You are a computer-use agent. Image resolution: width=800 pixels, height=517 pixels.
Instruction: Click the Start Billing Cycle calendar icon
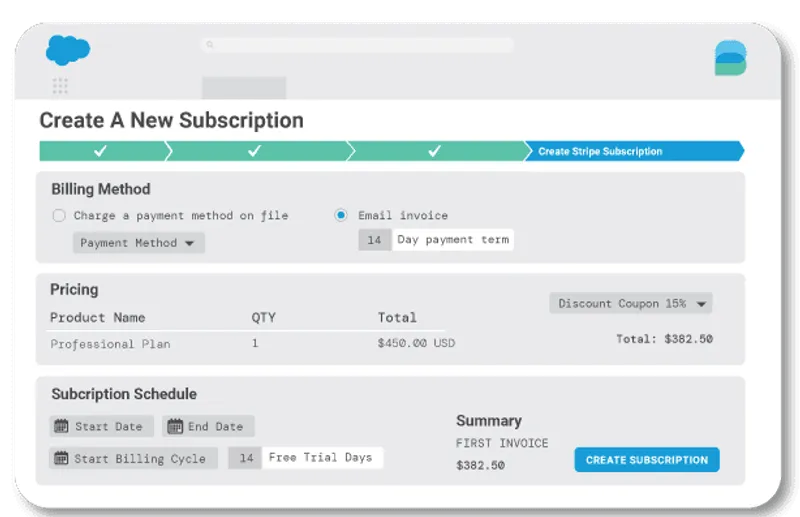point(61,458)
